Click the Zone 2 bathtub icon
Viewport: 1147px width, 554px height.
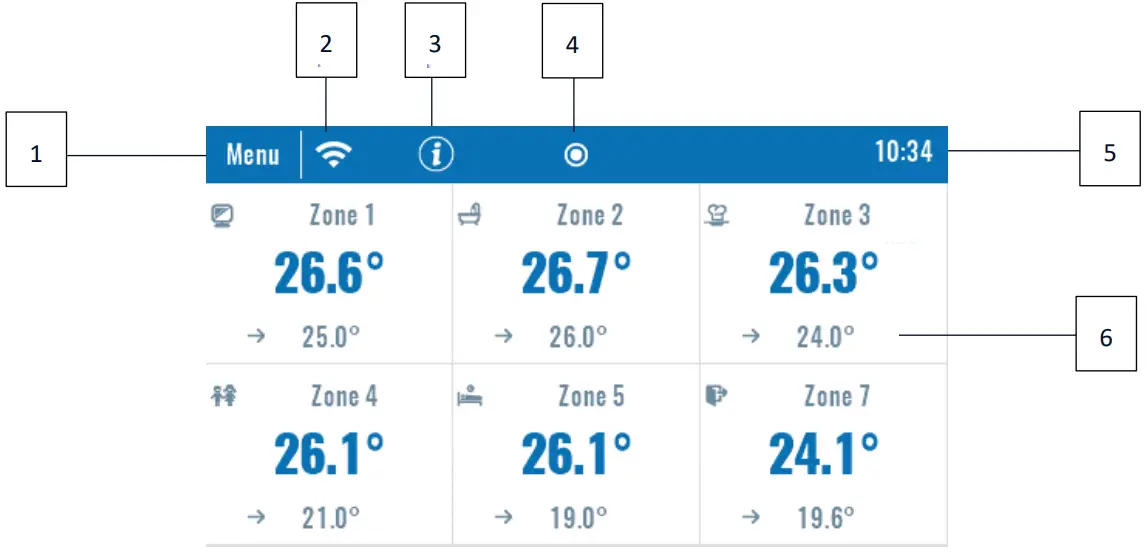[470, 215]
